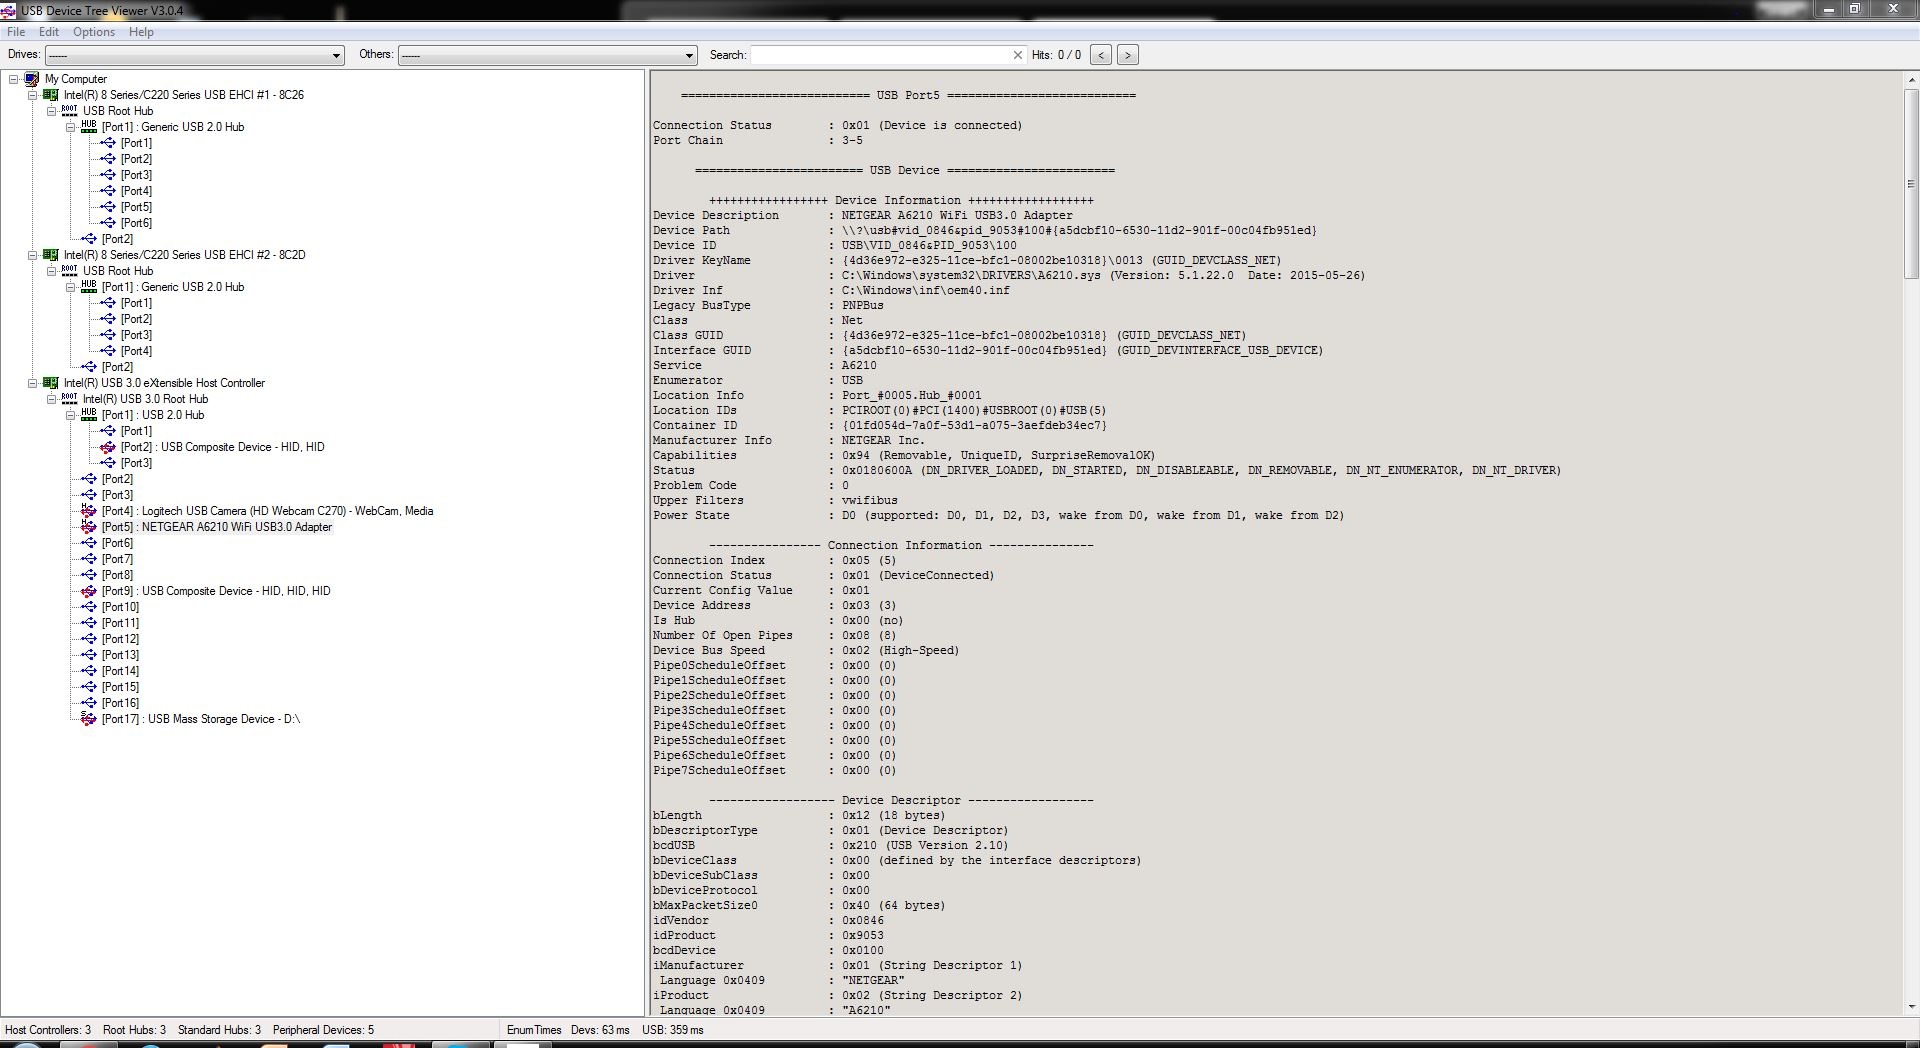Go to the previous search hit
The image size is (1920, 1048).
[x=1101, y=55]
